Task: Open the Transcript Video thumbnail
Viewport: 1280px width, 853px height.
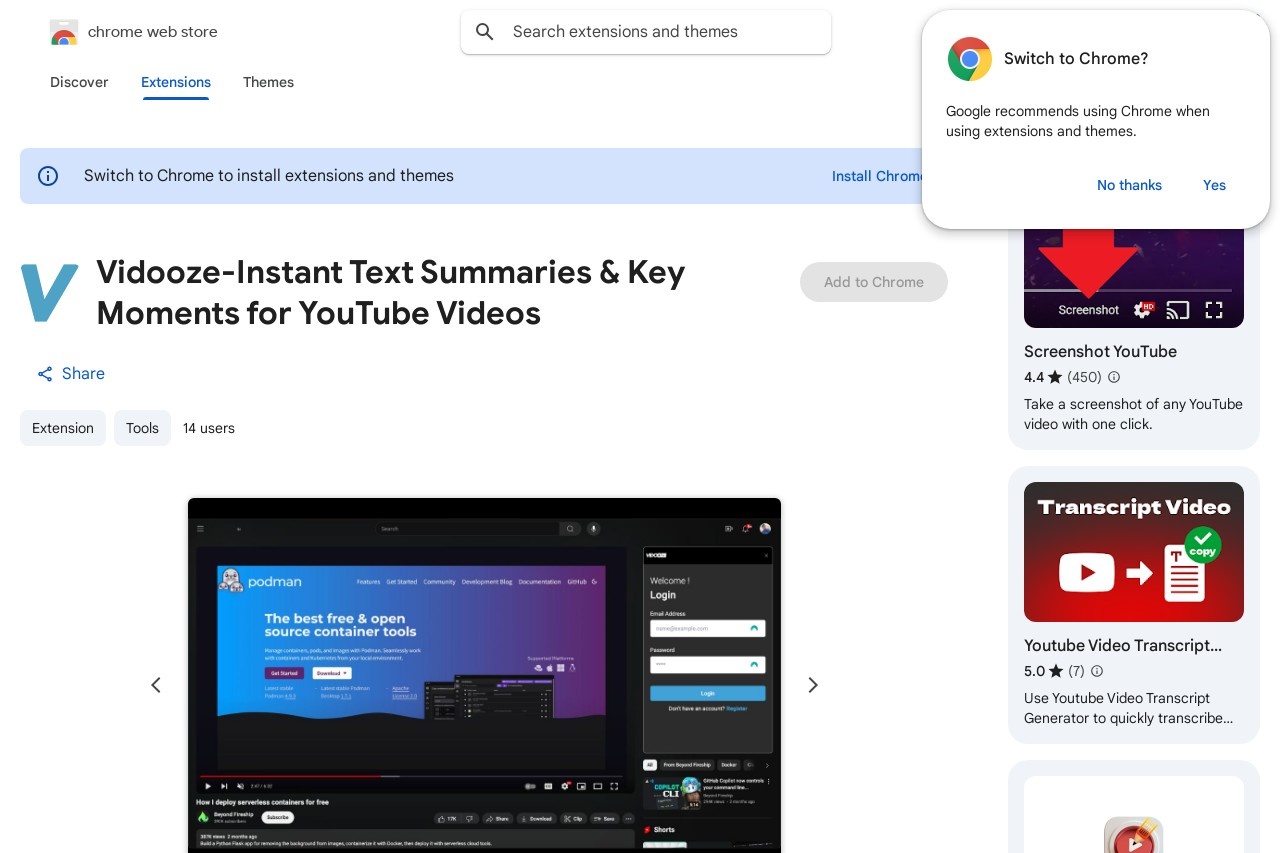Action: pyautogui.click(x=1134, y=552)
